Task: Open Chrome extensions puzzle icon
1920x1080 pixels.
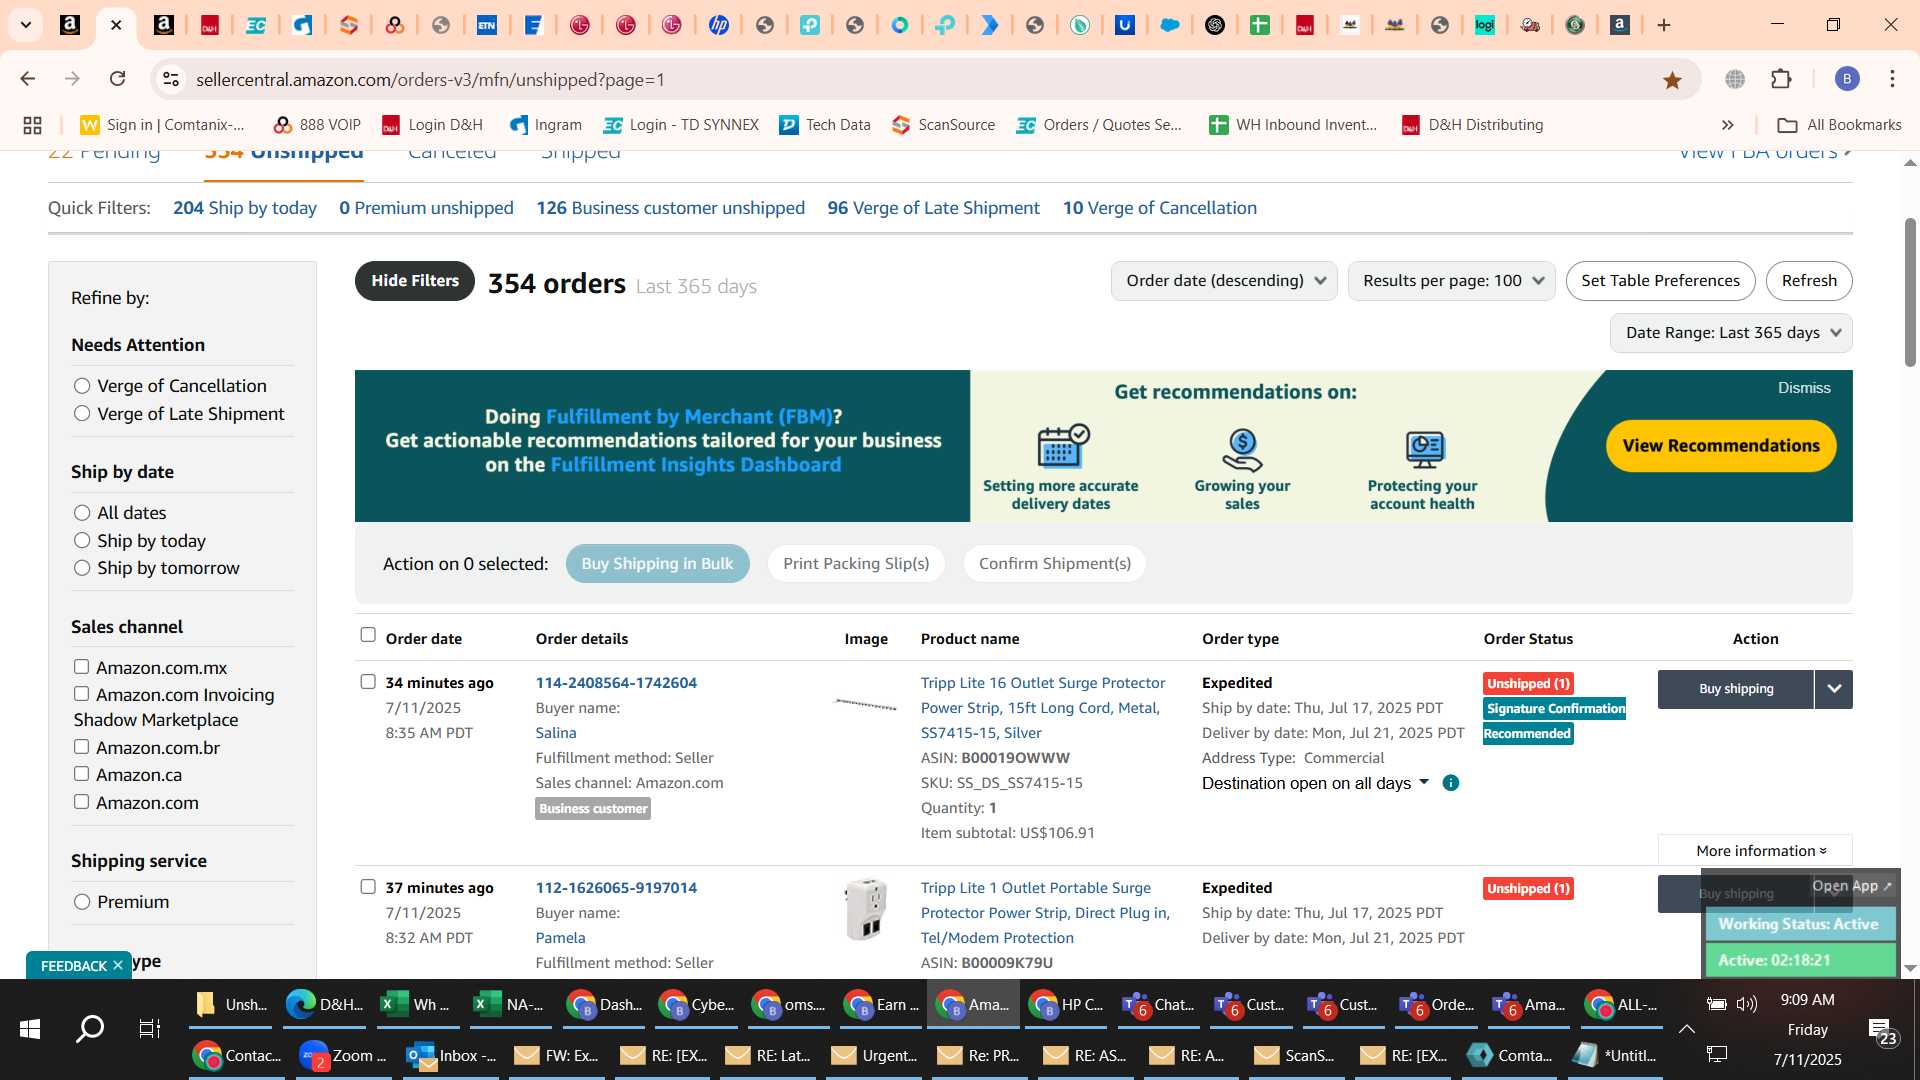Action: (1781, 79)
